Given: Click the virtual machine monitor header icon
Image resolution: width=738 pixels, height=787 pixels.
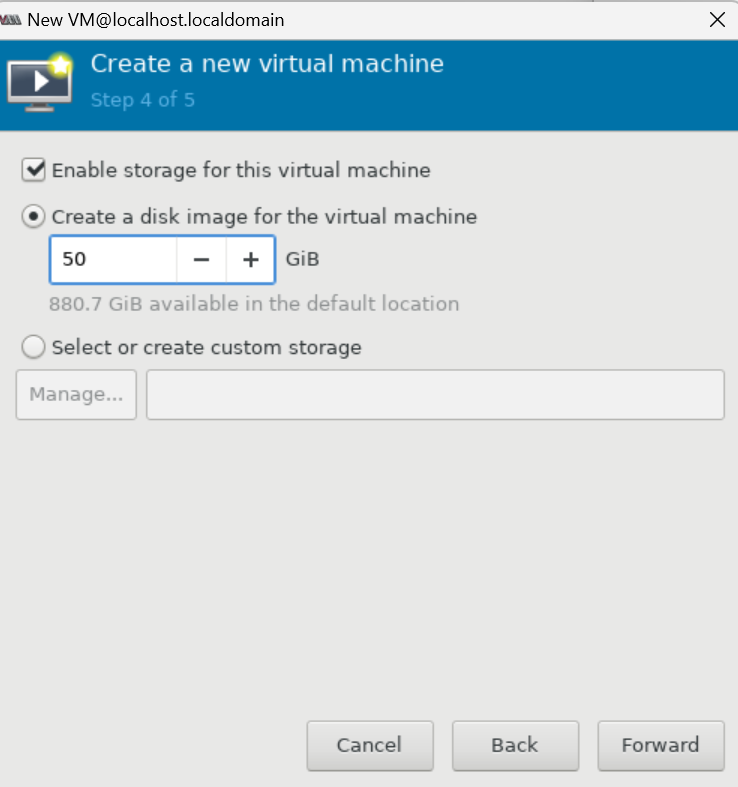Looking at the screenshot, I should point(40,83).
